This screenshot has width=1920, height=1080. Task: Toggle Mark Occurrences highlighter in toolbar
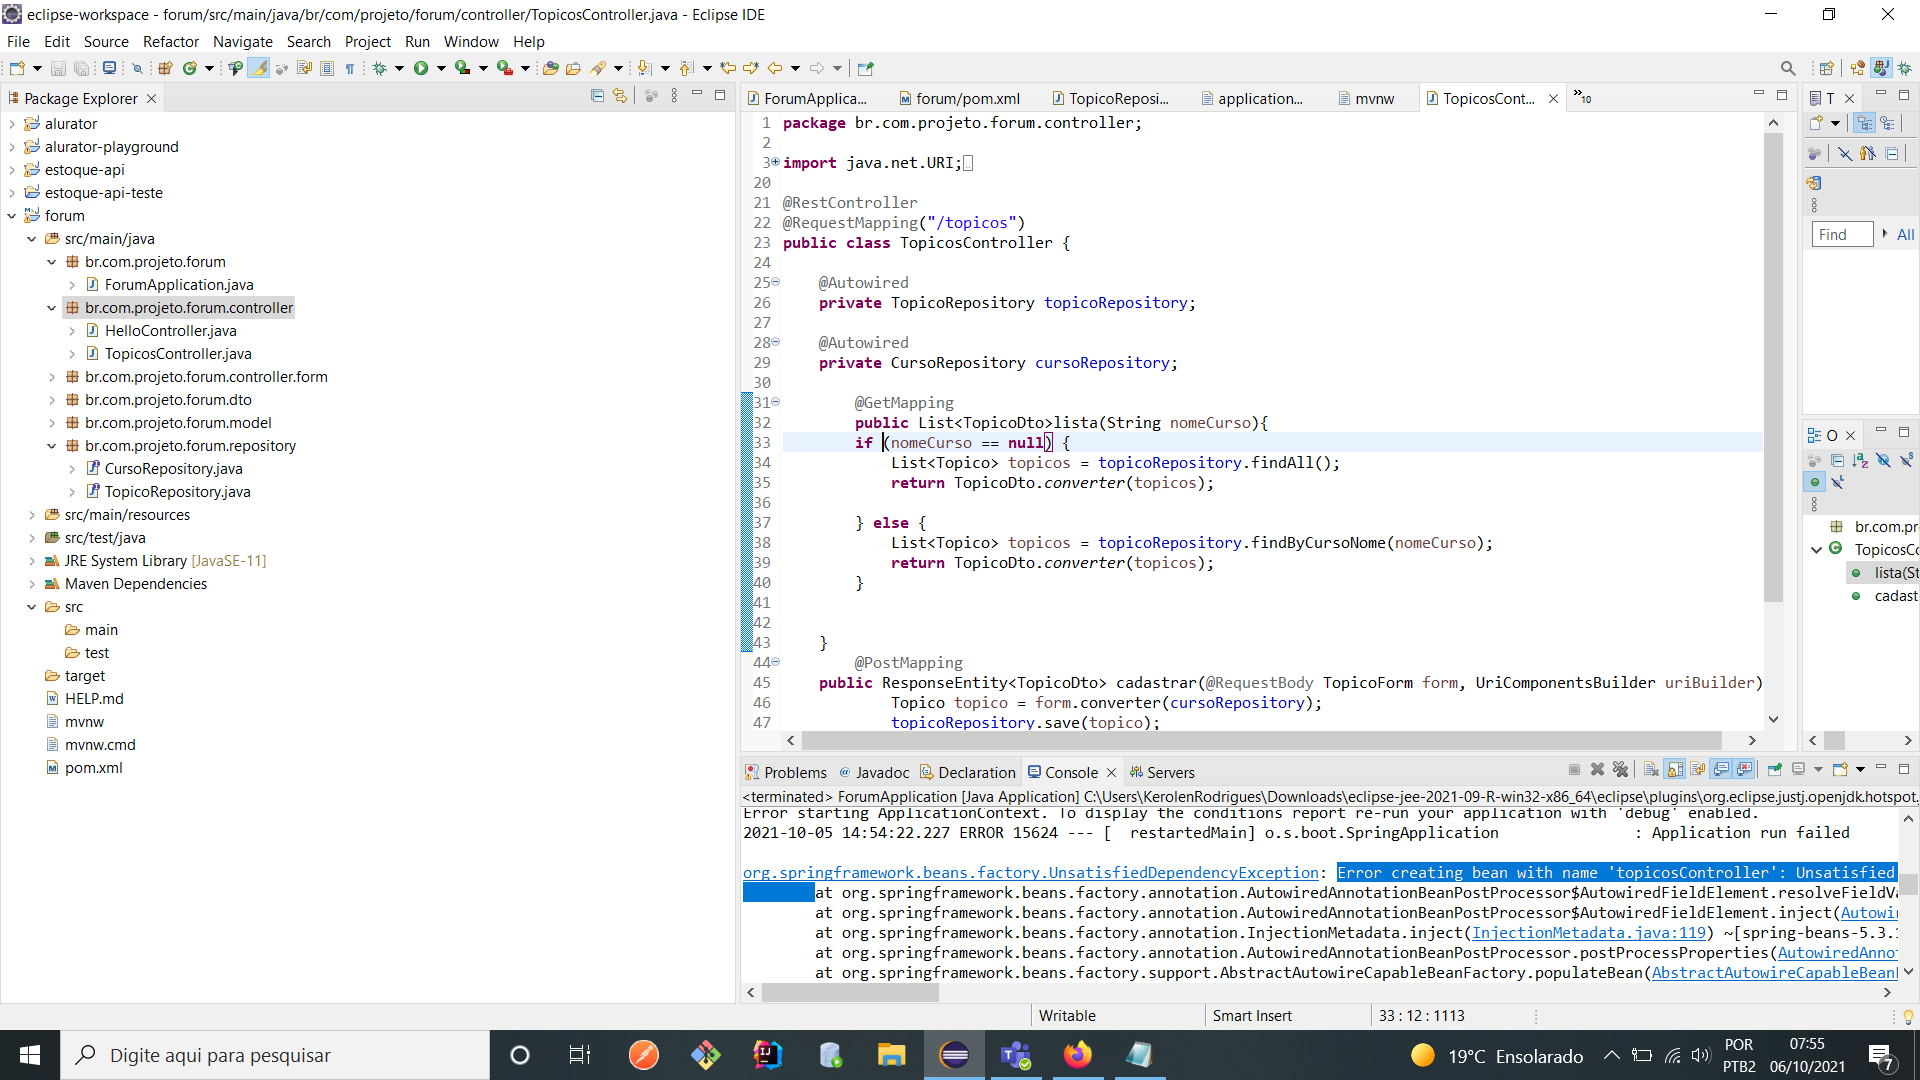[x=258, y=68]
